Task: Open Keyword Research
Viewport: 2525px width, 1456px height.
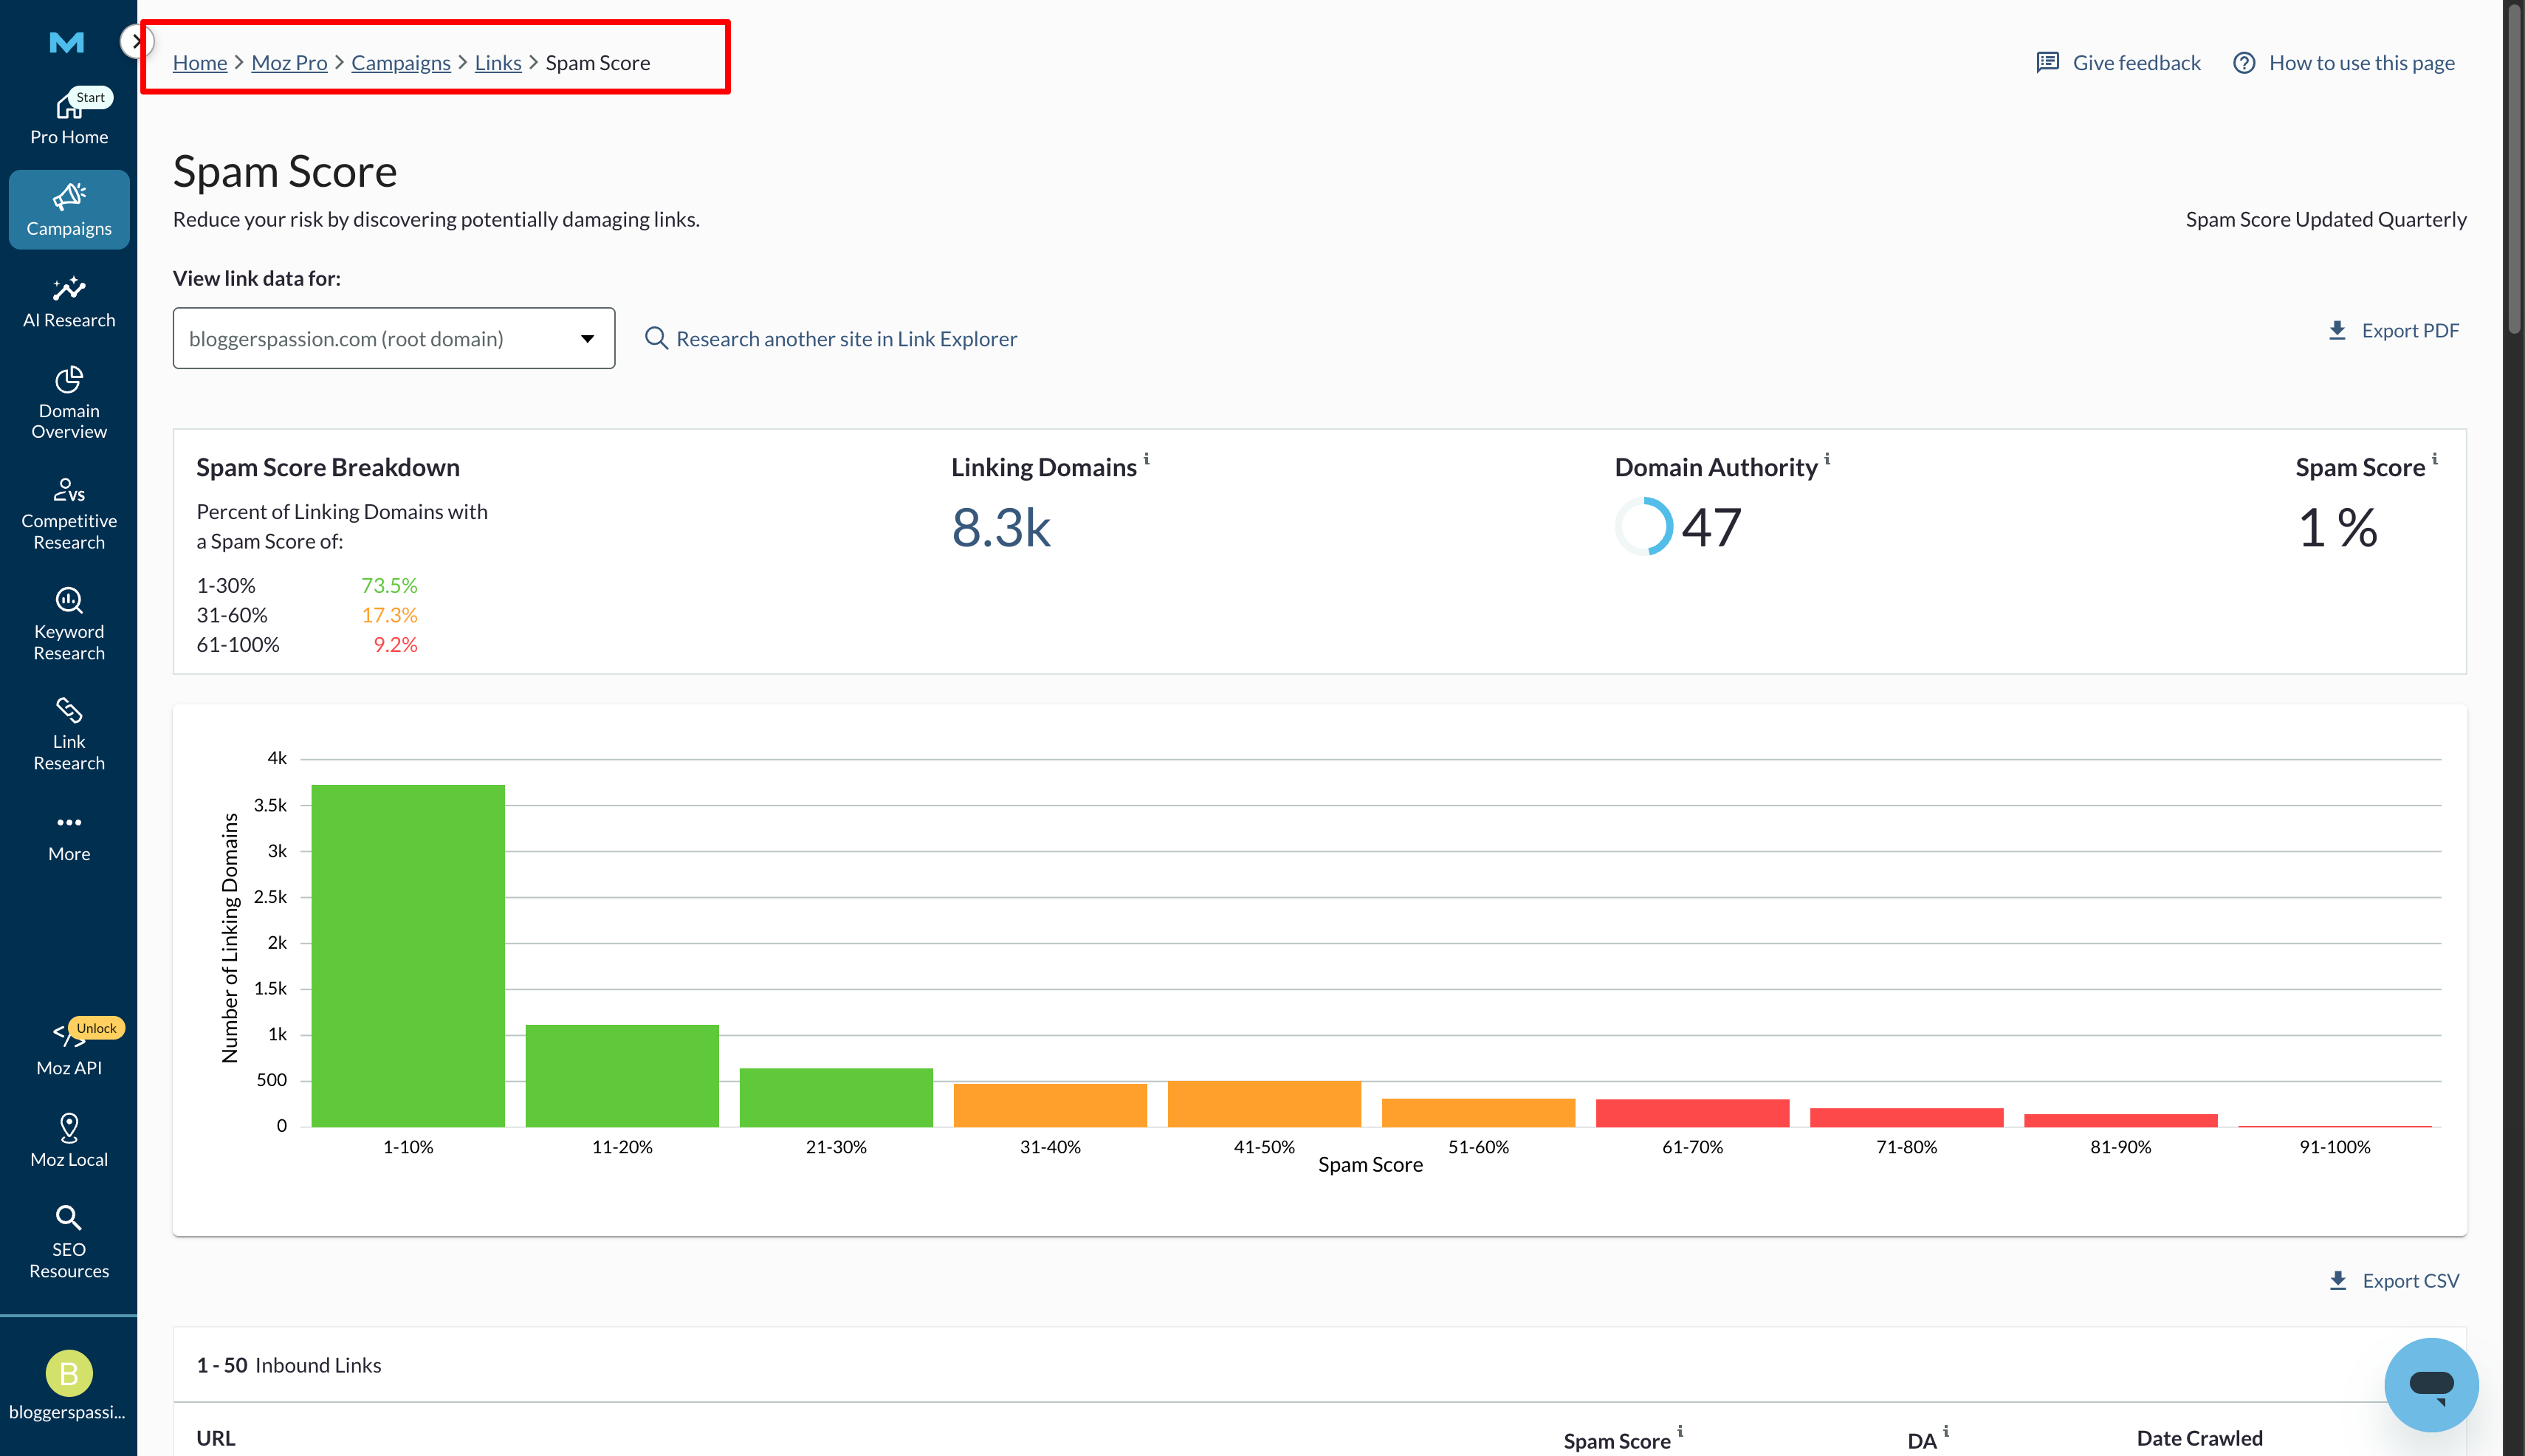Action: click(x=68, y=624)
